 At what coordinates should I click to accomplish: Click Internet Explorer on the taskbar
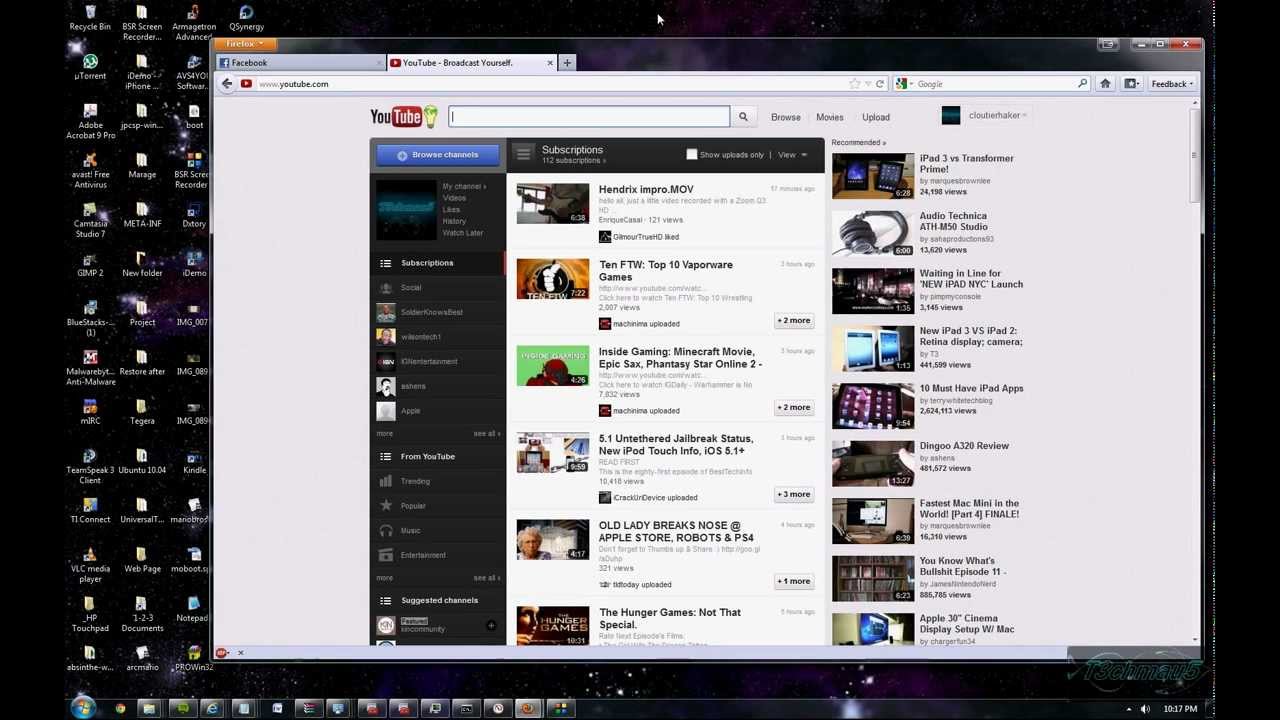coord(212,709)
